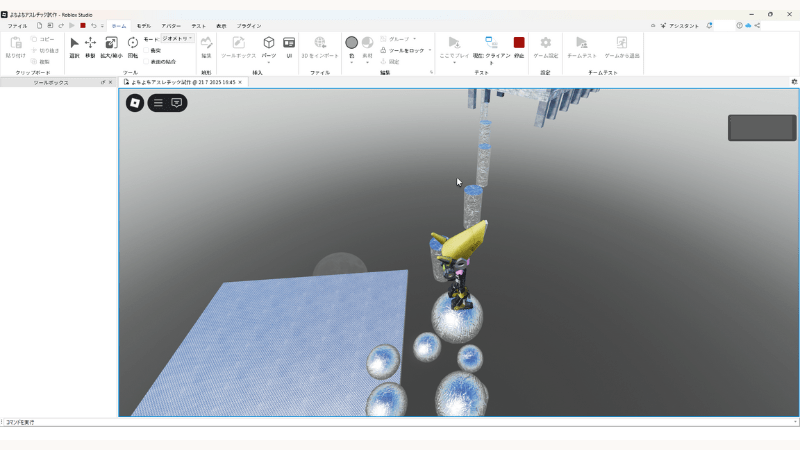Open the アシスタント assistant button
The width and height of the screenshot is (800, 450).
tap(680, 26)
